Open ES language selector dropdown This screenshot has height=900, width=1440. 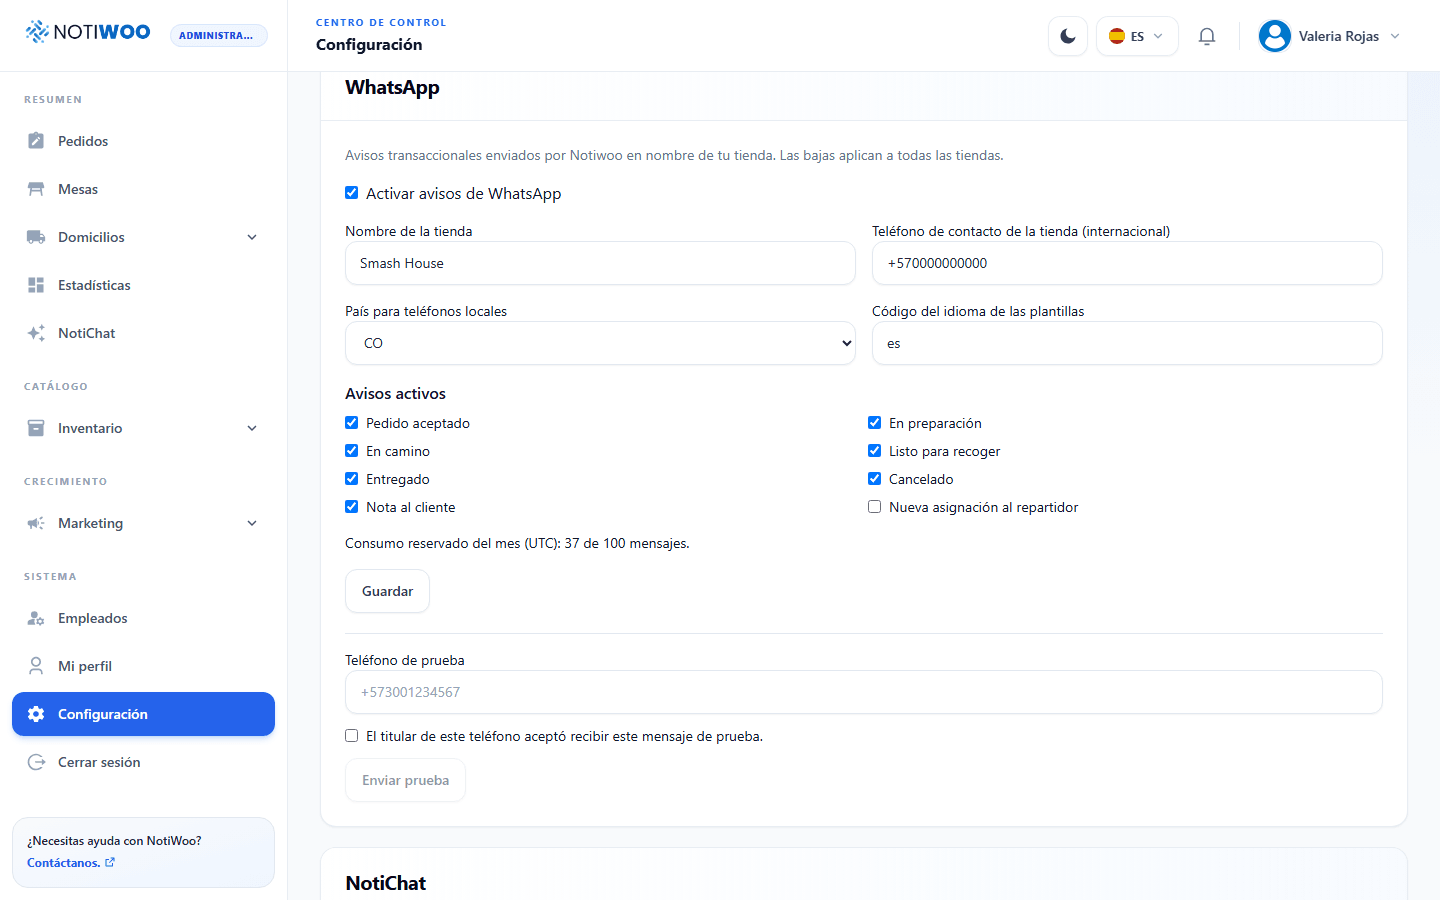coord(1137,36)
